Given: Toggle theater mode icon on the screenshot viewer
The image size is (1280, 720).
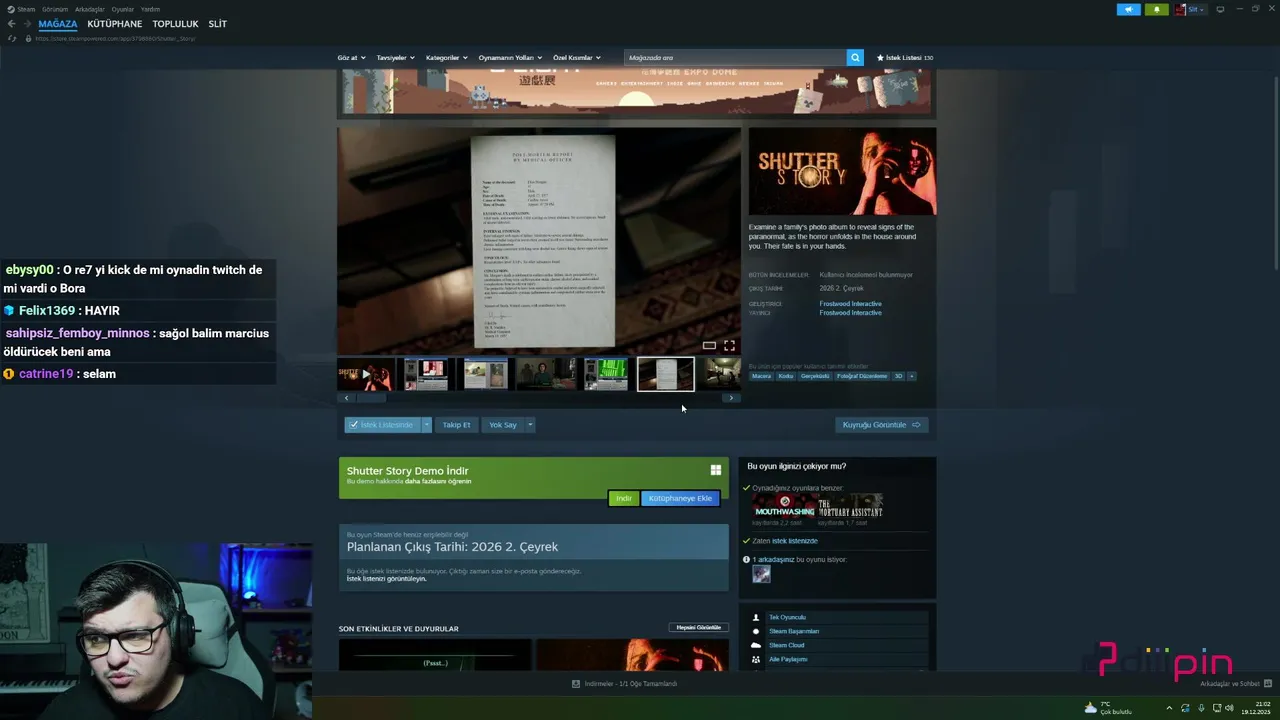Looking at the screenshot, I should point(709,345).
